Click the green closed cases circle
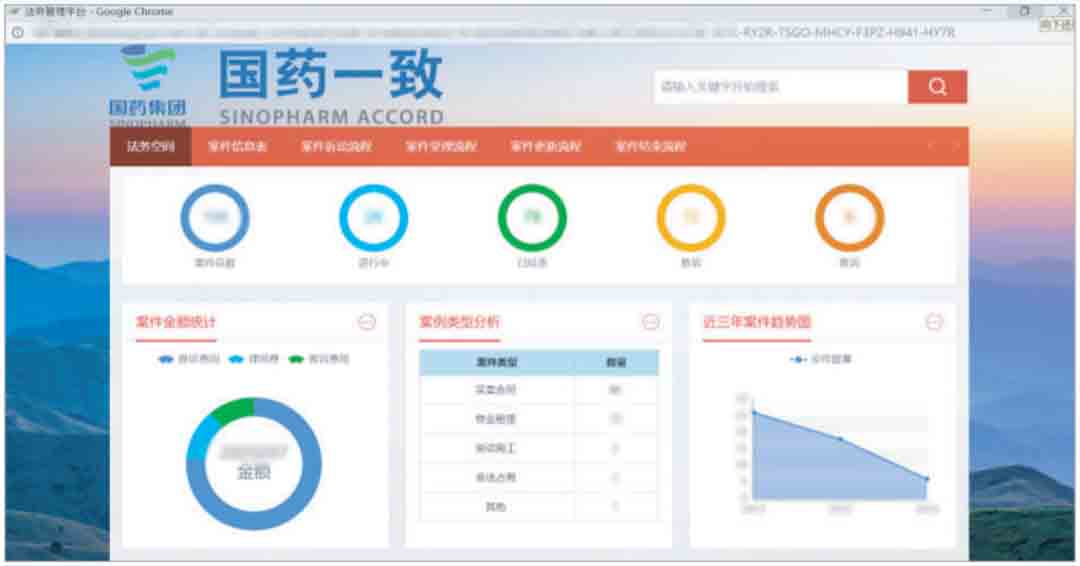Screen dimensions: 1080x566 pos(532,218)
